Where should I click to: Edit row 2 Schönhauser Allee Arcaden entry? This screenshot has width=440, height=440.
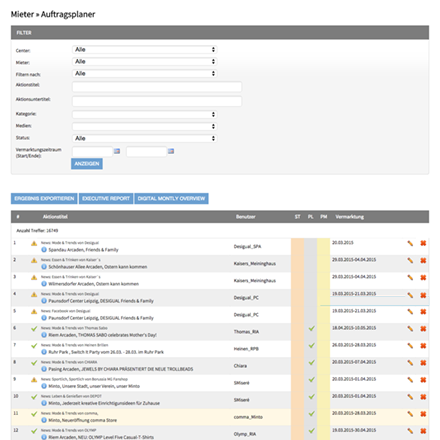tap(410, 260)
